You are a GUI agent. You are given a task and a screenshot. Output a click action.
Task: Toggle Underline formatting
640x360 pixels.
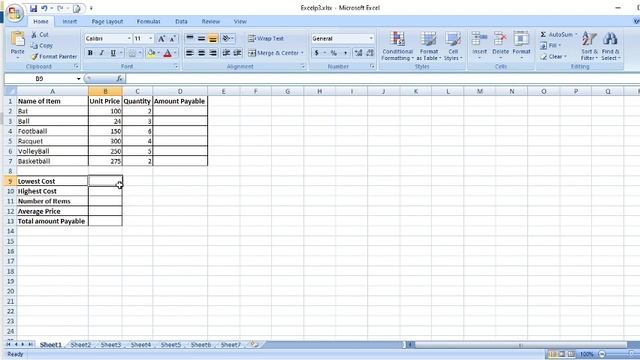tap(113, 53)
